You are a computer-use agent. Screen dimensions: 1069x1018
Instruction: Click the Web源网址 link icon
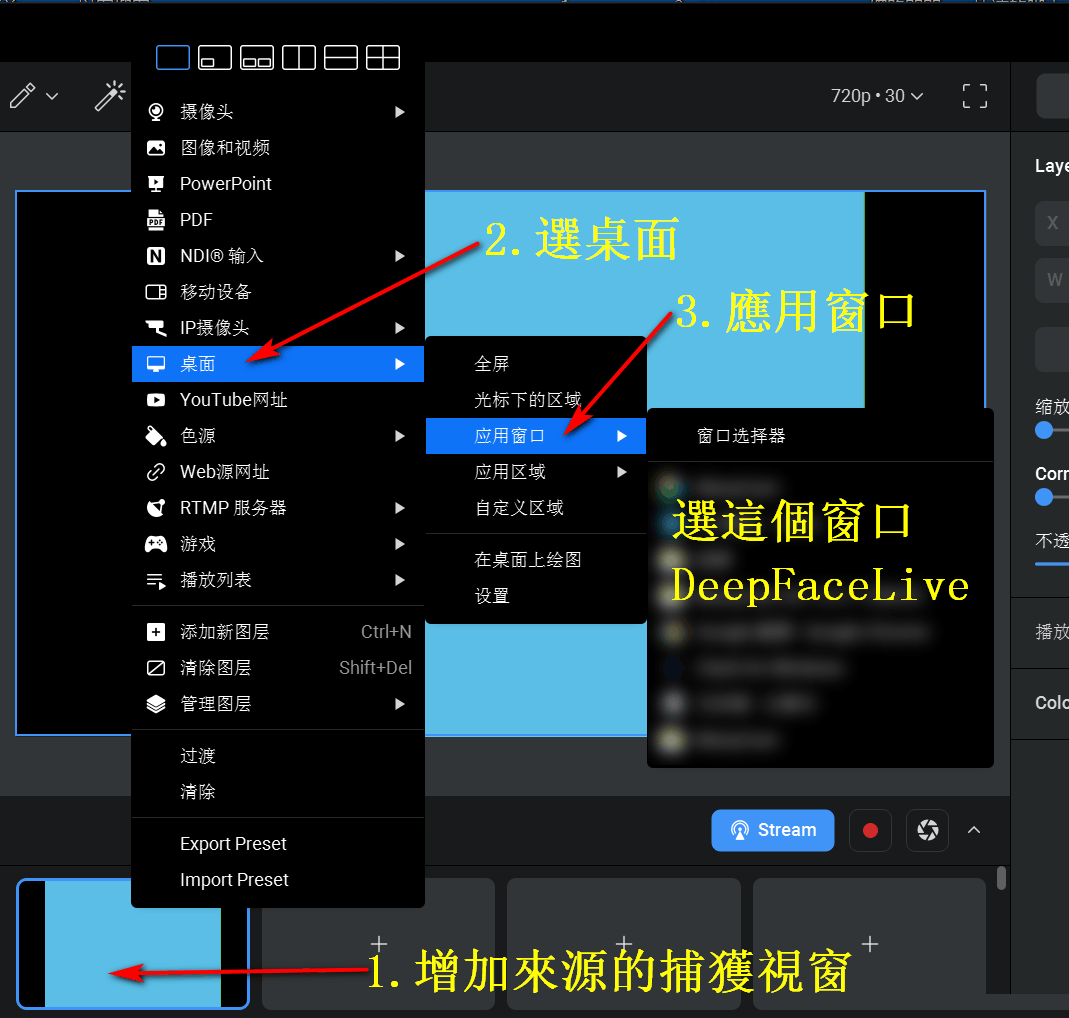pos(156,472)
